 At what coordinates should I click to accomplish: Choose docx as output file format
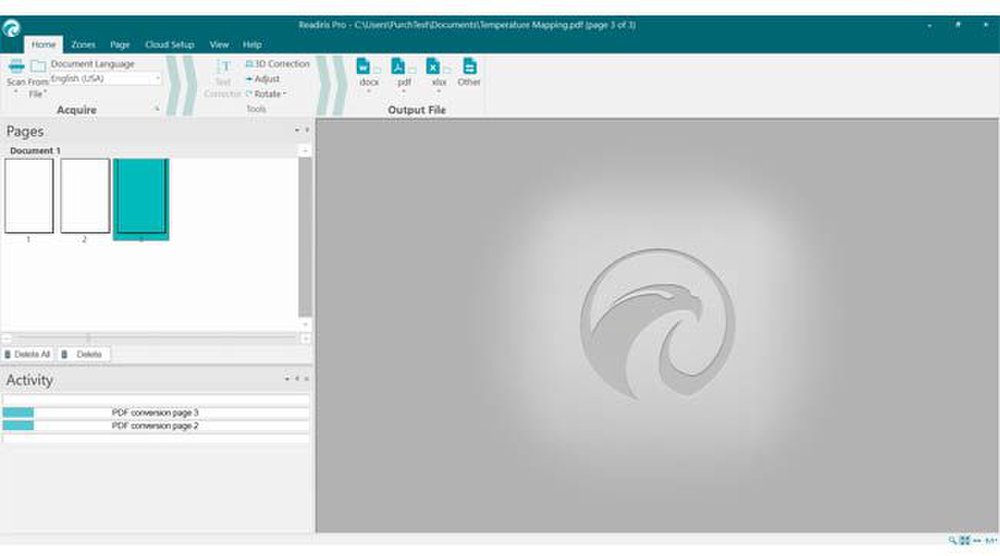click(364, 67)
